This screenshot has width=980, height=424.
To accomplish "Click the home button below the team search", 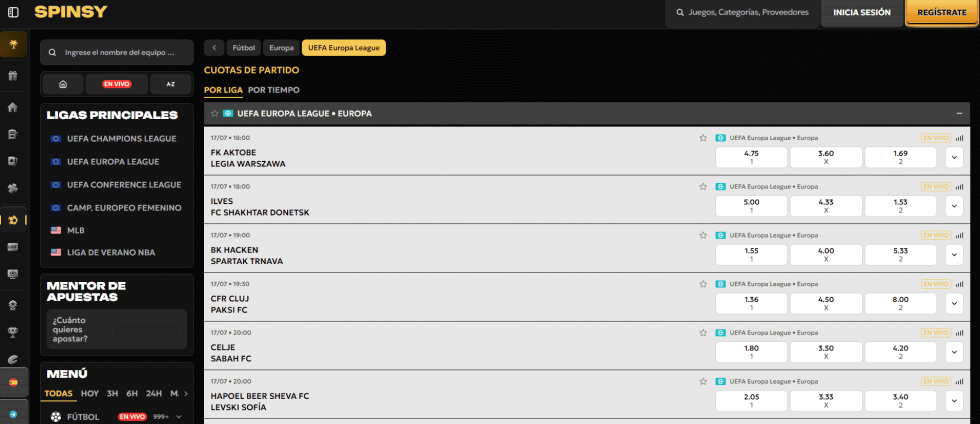I will tap(63, 84).
